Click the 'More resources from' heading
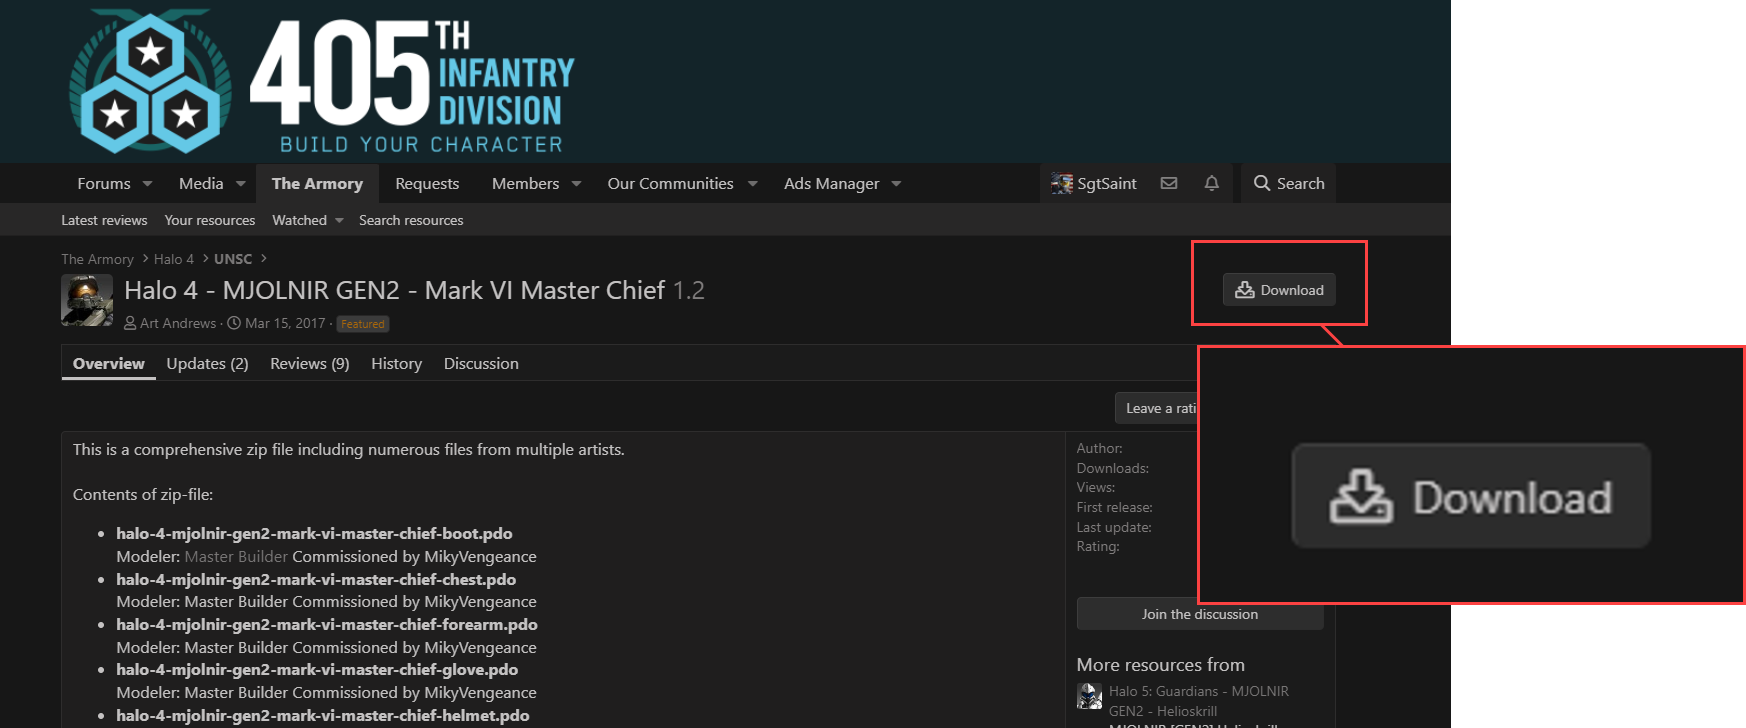1746x728 pixels. pos(1160,665)
